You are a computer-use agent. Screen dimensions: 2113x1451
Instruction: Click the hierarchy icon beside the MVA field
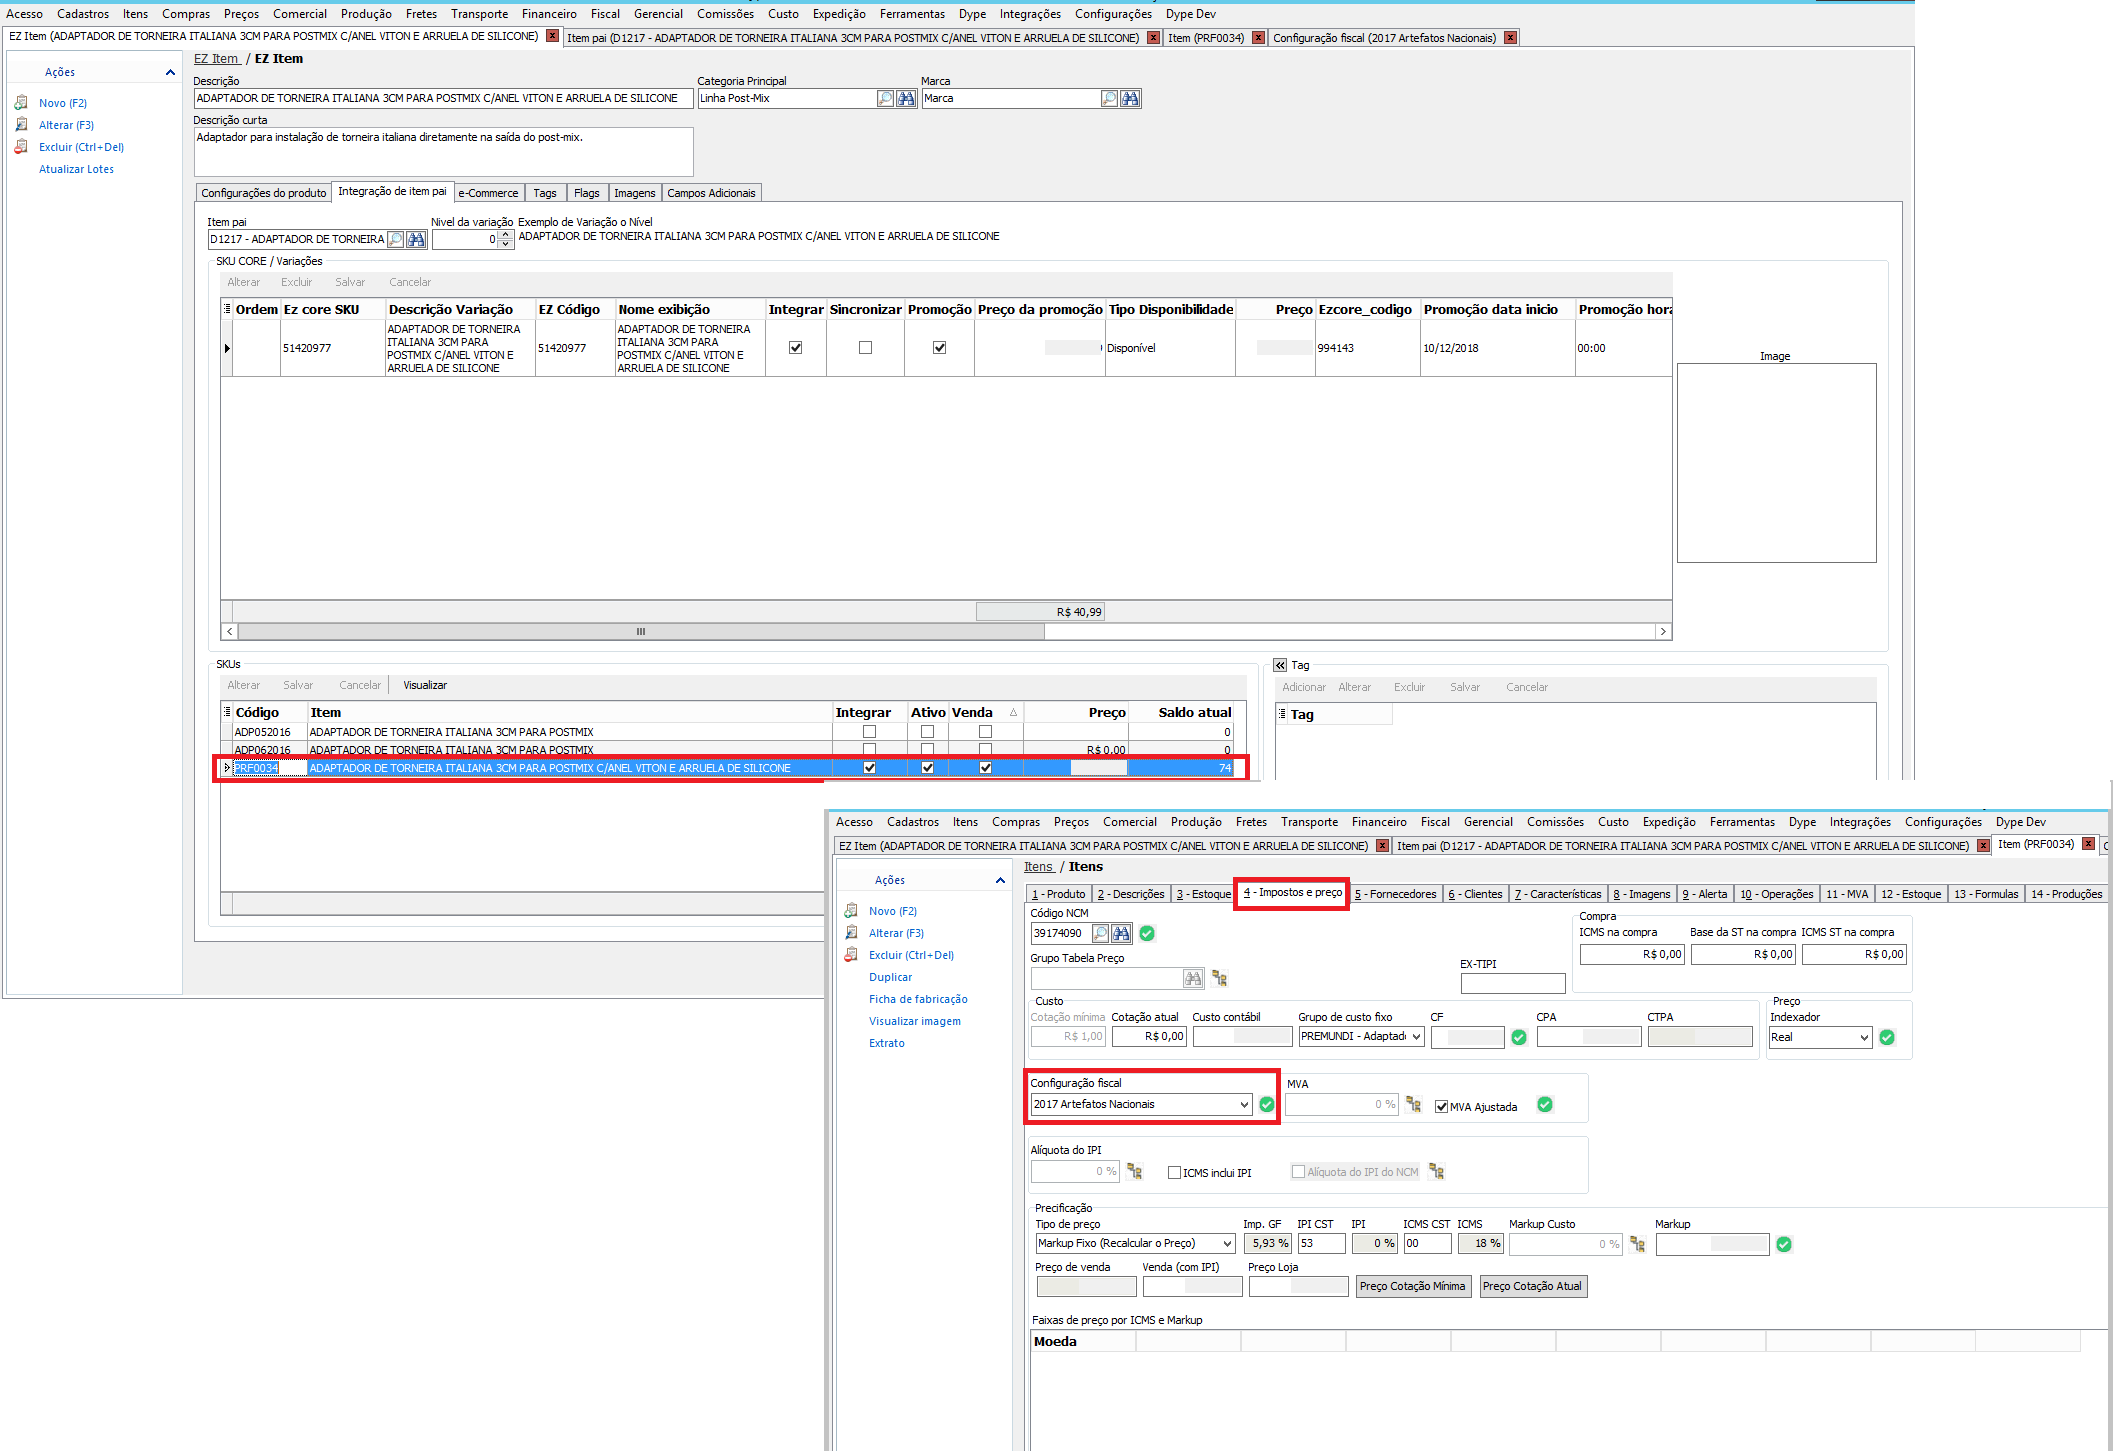(x=1413, y=1104)
